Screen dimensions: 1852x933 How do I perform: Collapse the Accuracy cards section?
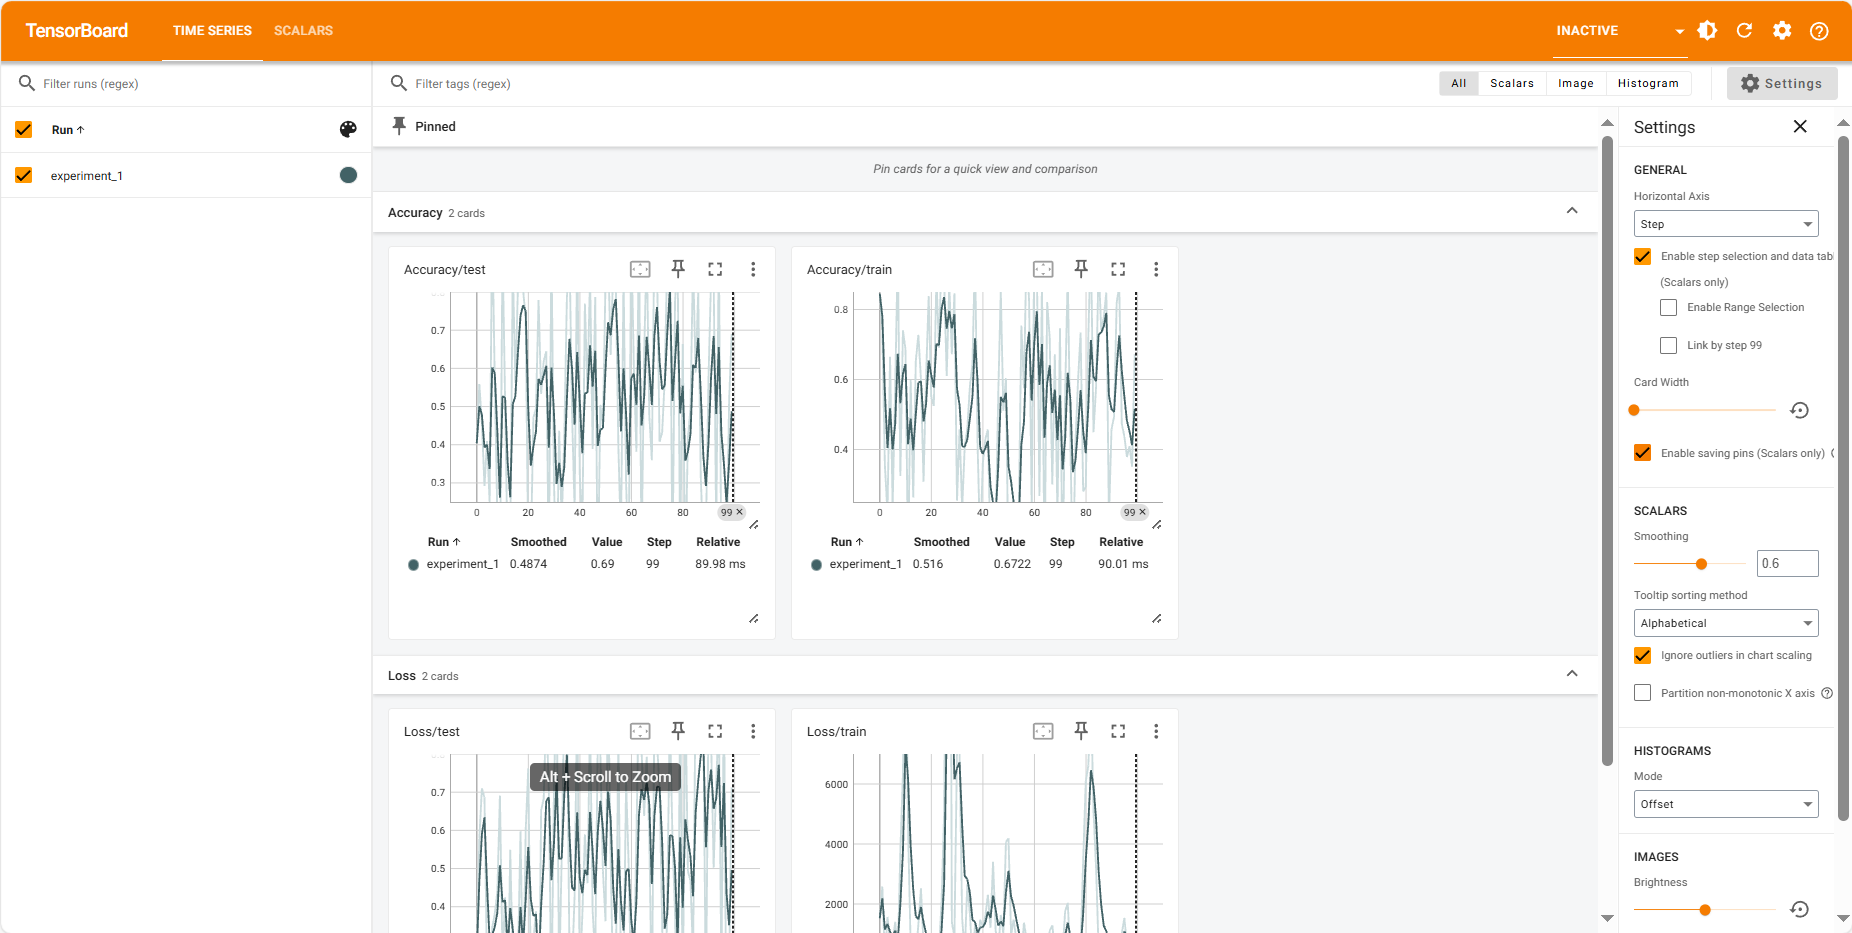click(x=1572, y=211)
